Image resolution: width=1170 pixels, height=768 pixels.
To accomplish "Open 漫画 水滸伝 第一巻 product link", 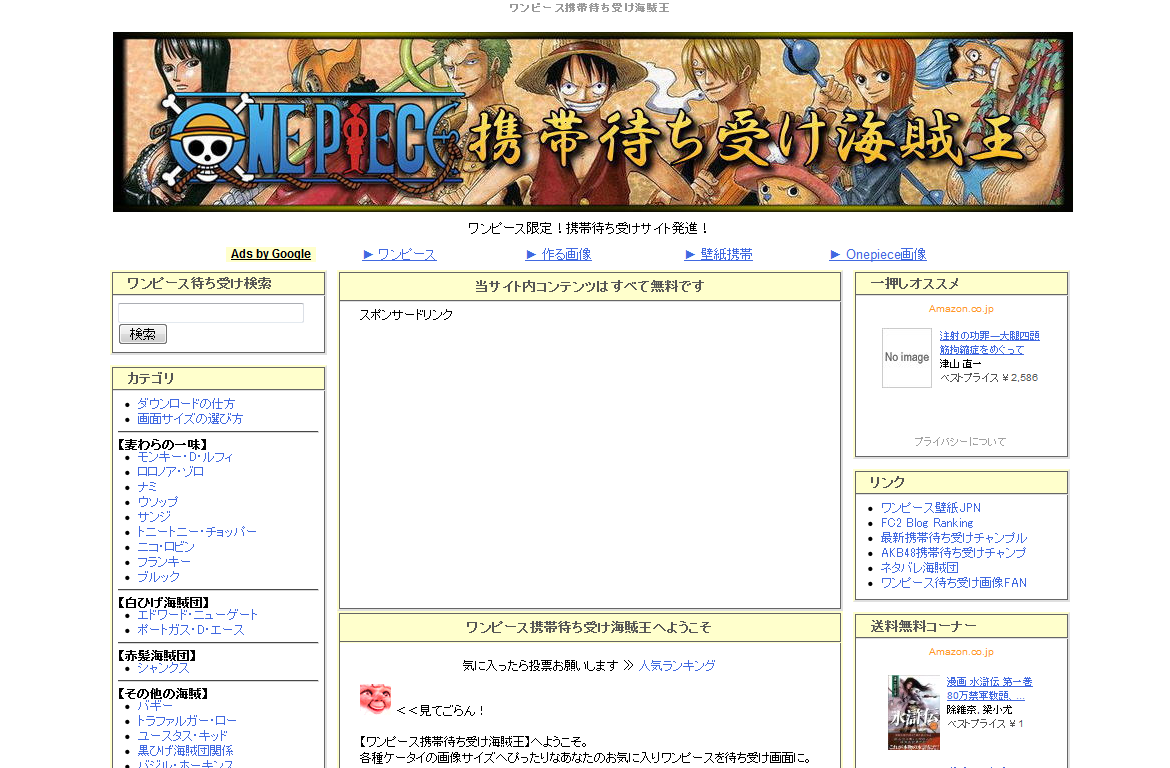I will [989, 688].
